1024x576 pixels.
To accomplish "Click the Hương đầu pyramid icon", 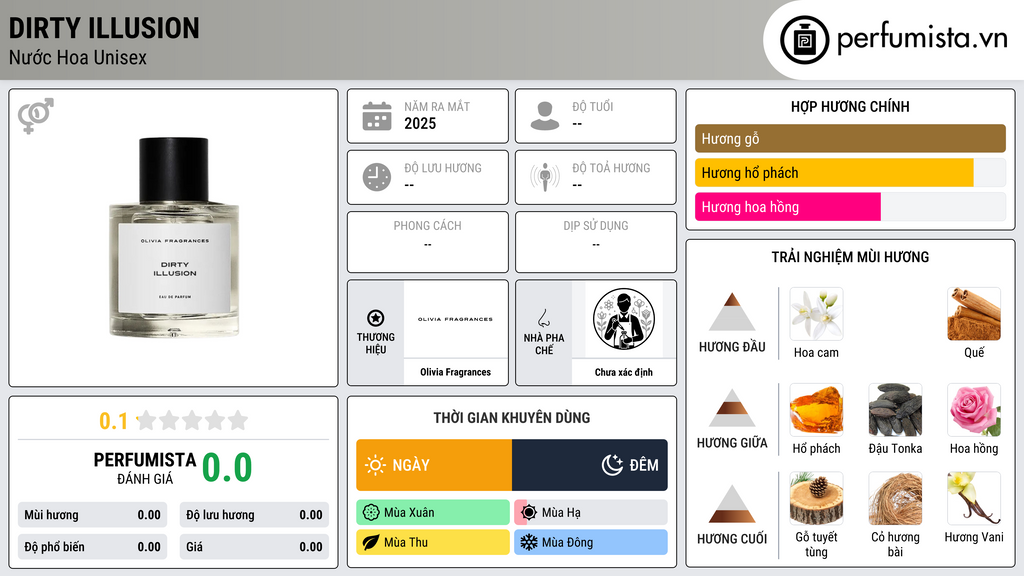I will pyautogui.click(x=732, y=312).
